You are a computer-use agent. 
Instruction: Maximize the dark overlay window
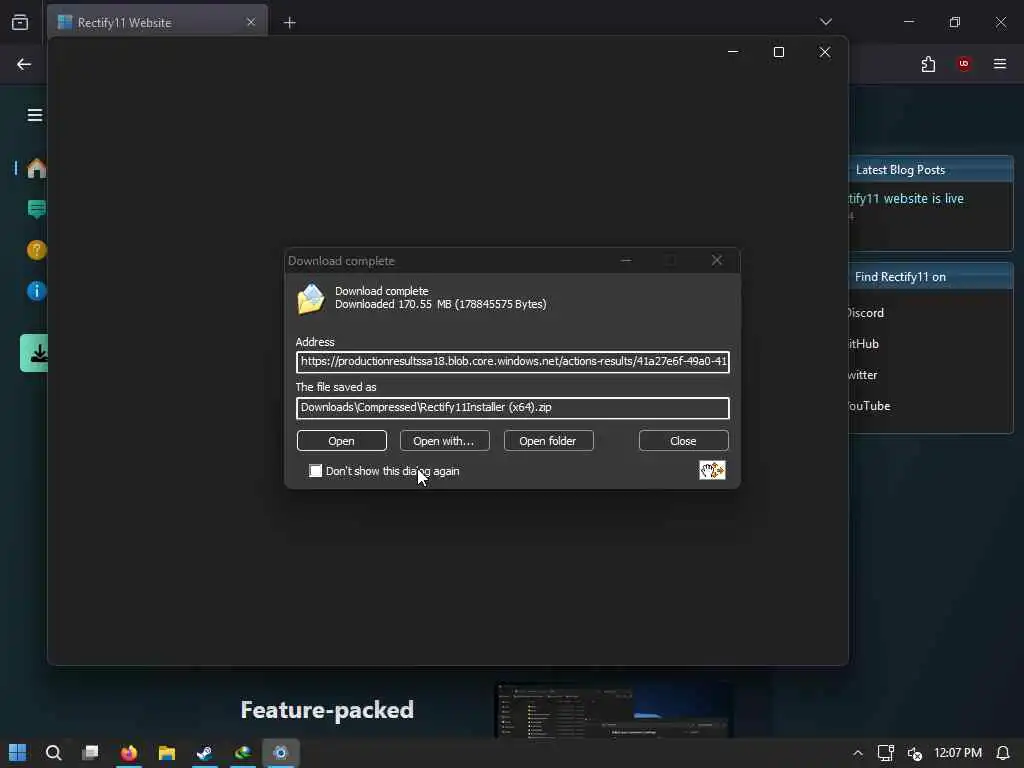pos(778,52)
